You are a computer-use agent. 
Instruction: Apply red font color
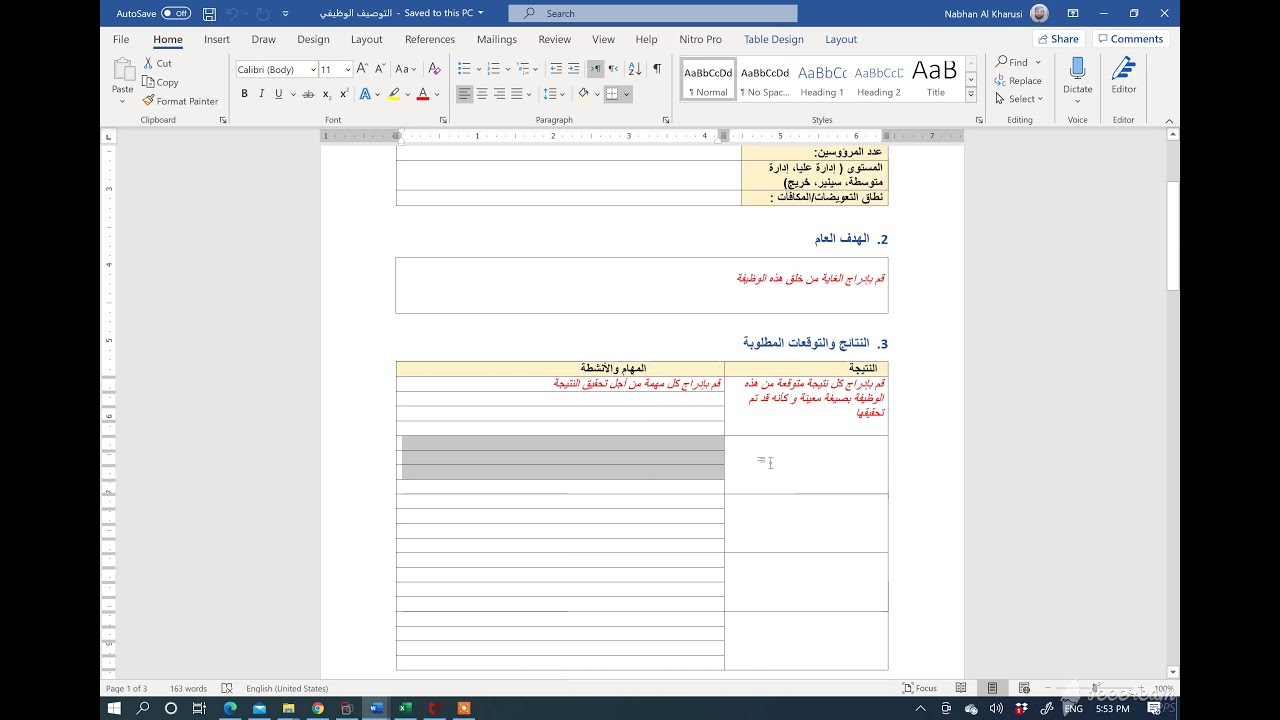click(423, 94)
